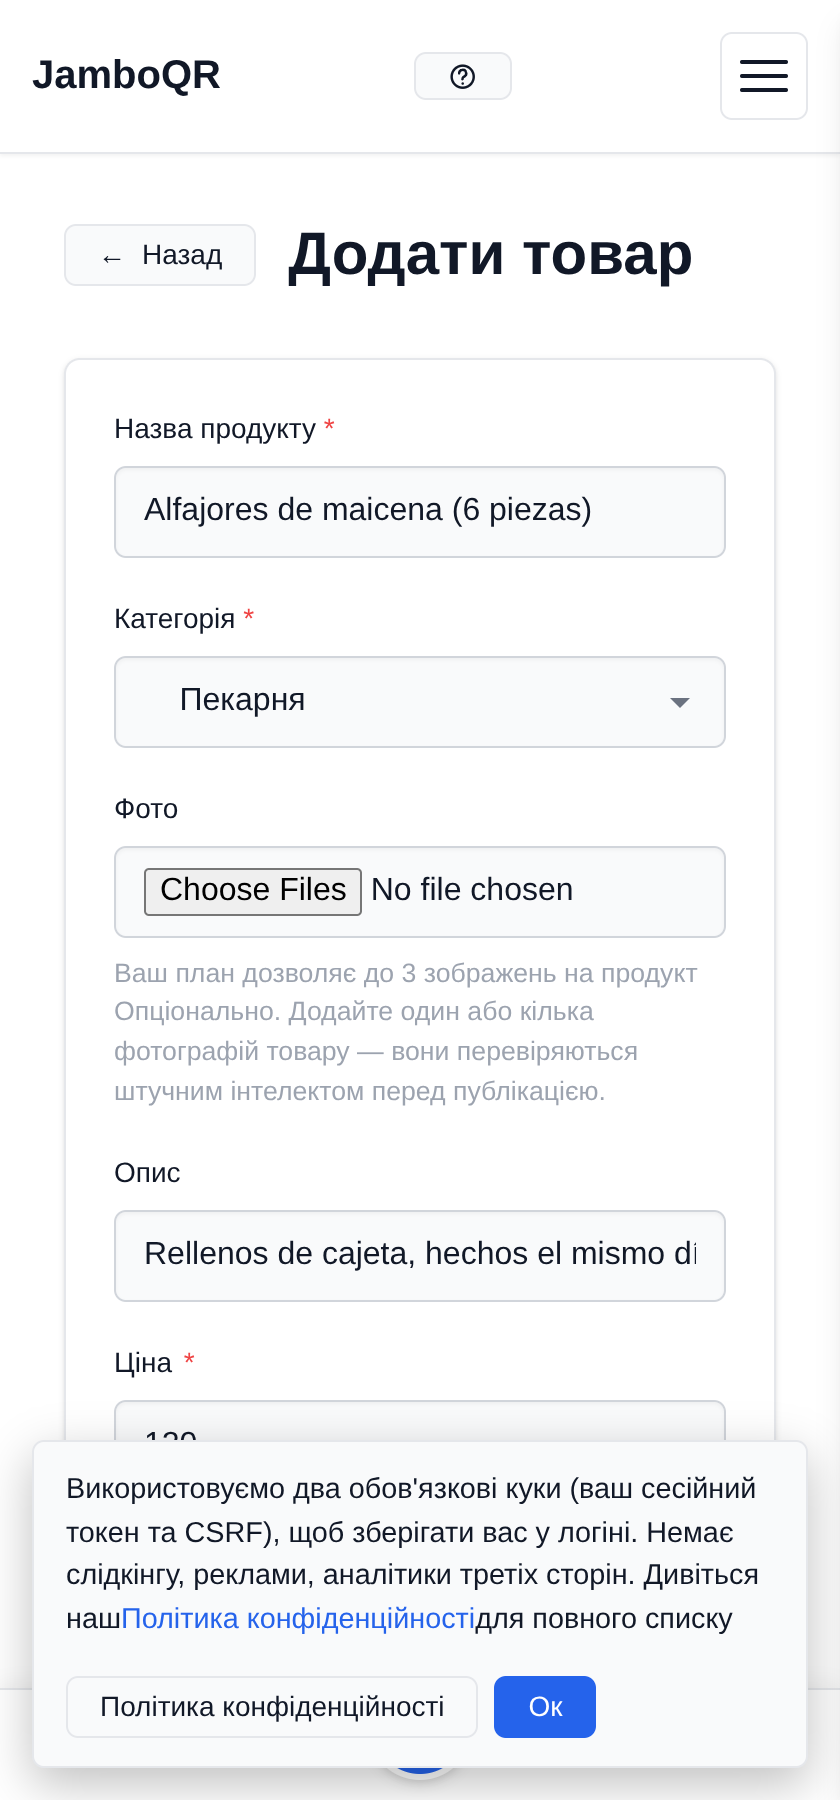
Task: Click the No file chosen text
Action: 472,890
